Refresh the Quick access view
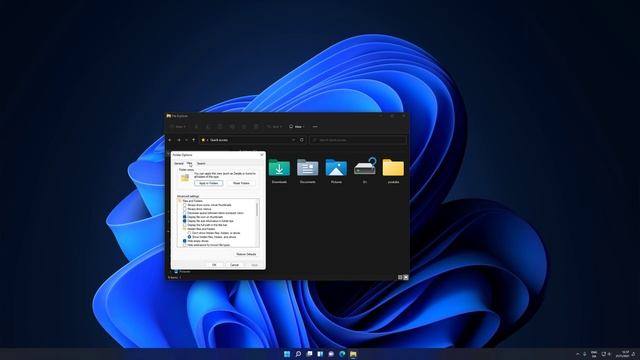Viewport: 640px width, 360px height. pos(302,140)
